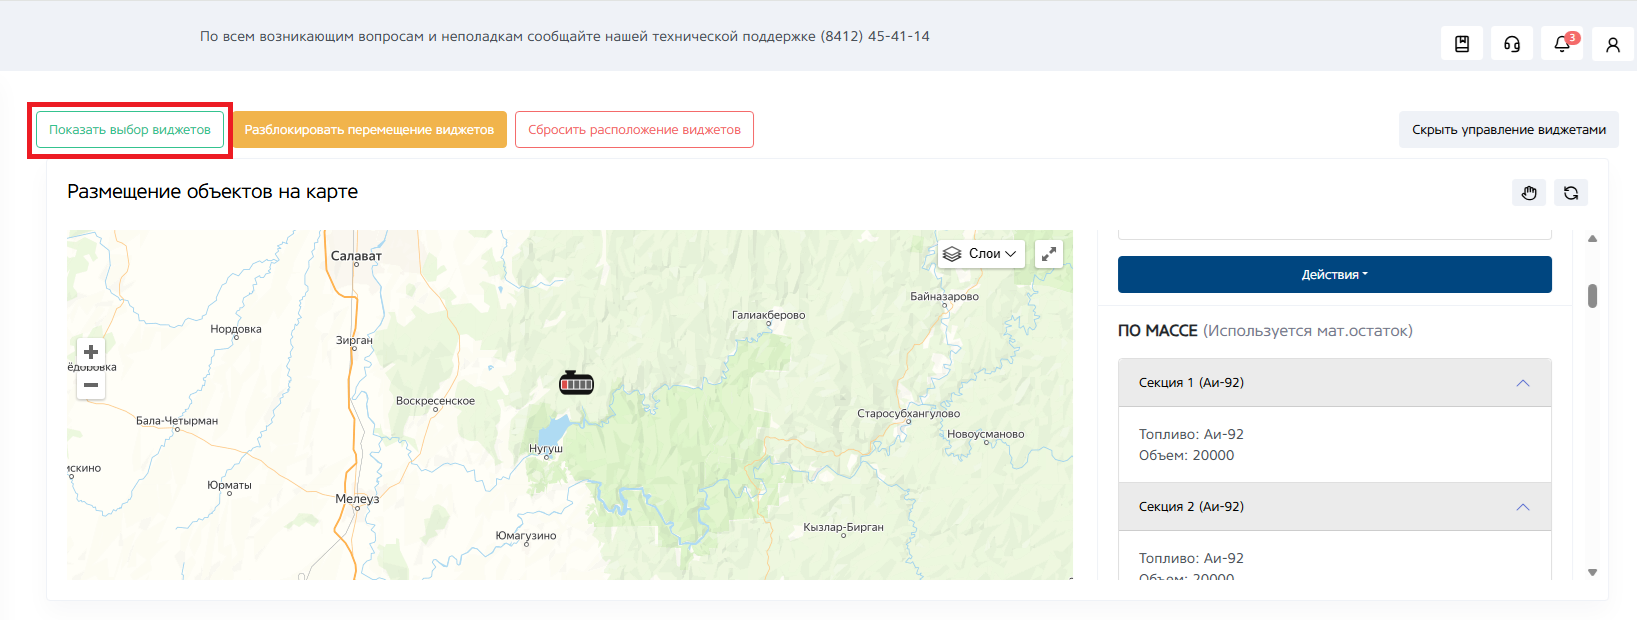Refresh the map widget
This screenshot has height=620, width=1637.
coord(1571,193)
